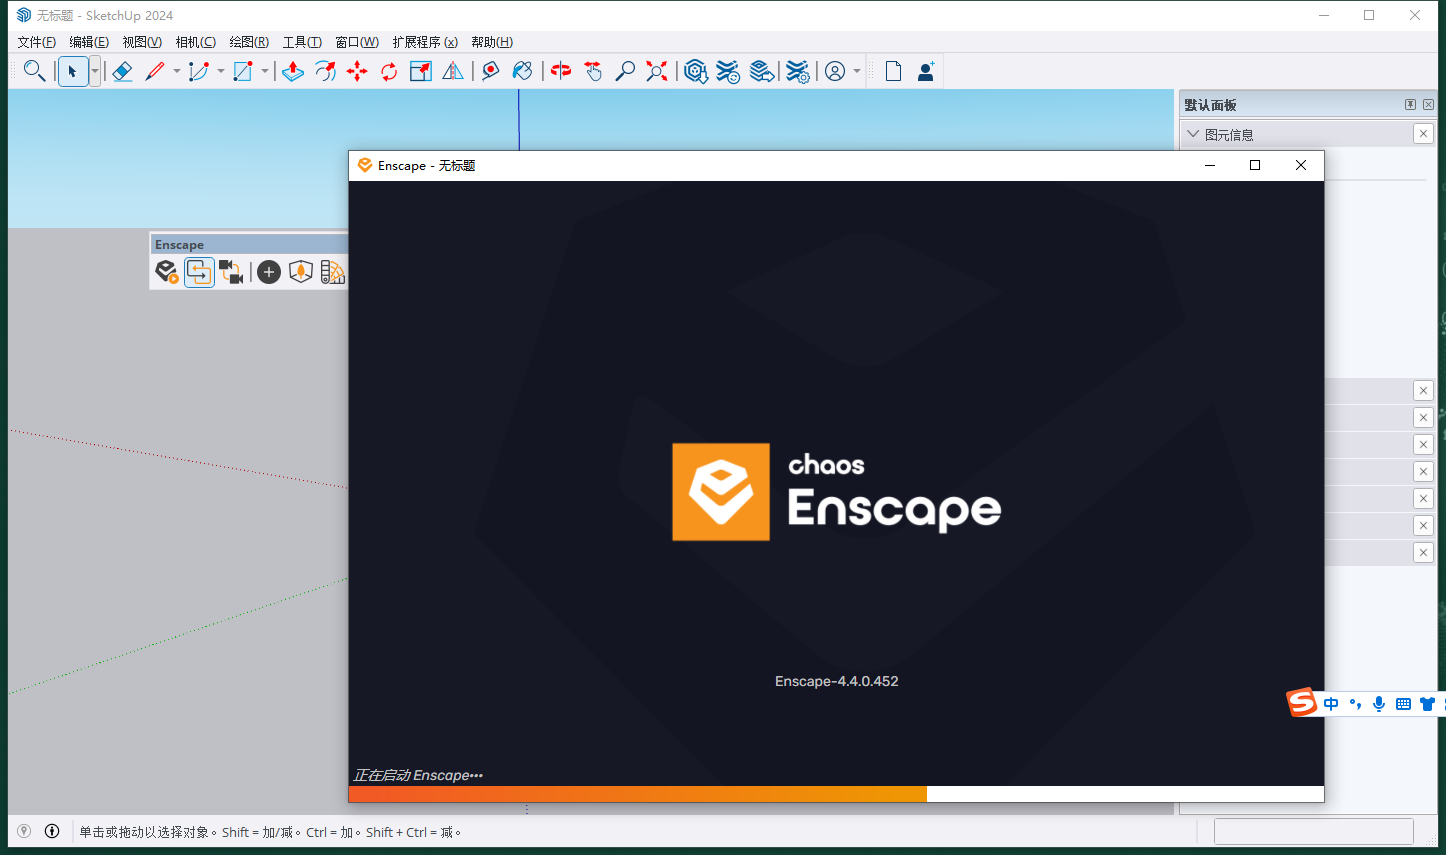Toggle Sogou 中 Chinese/English mode
Image resolution: width=1446 pixels, height=855 pixels.
(1331, 704)
